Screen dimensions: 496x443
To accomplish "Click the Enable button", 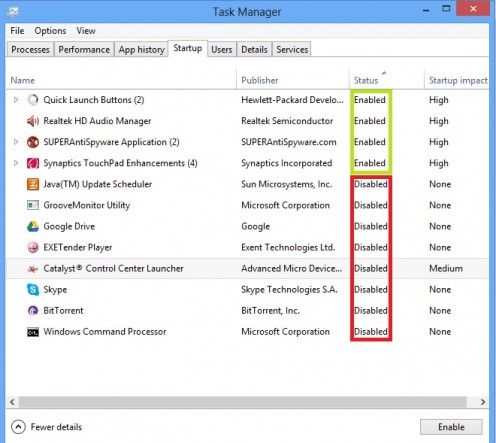I will (x=451, y=427).
